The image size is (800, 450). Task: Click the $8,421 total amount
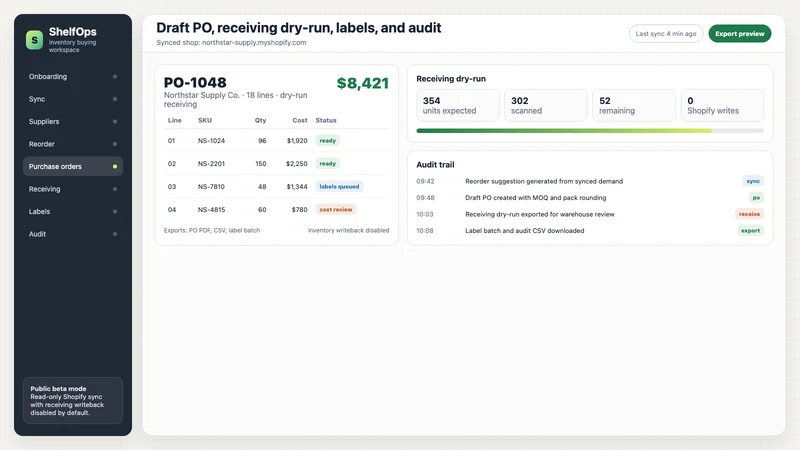click(x=363, y=83)
